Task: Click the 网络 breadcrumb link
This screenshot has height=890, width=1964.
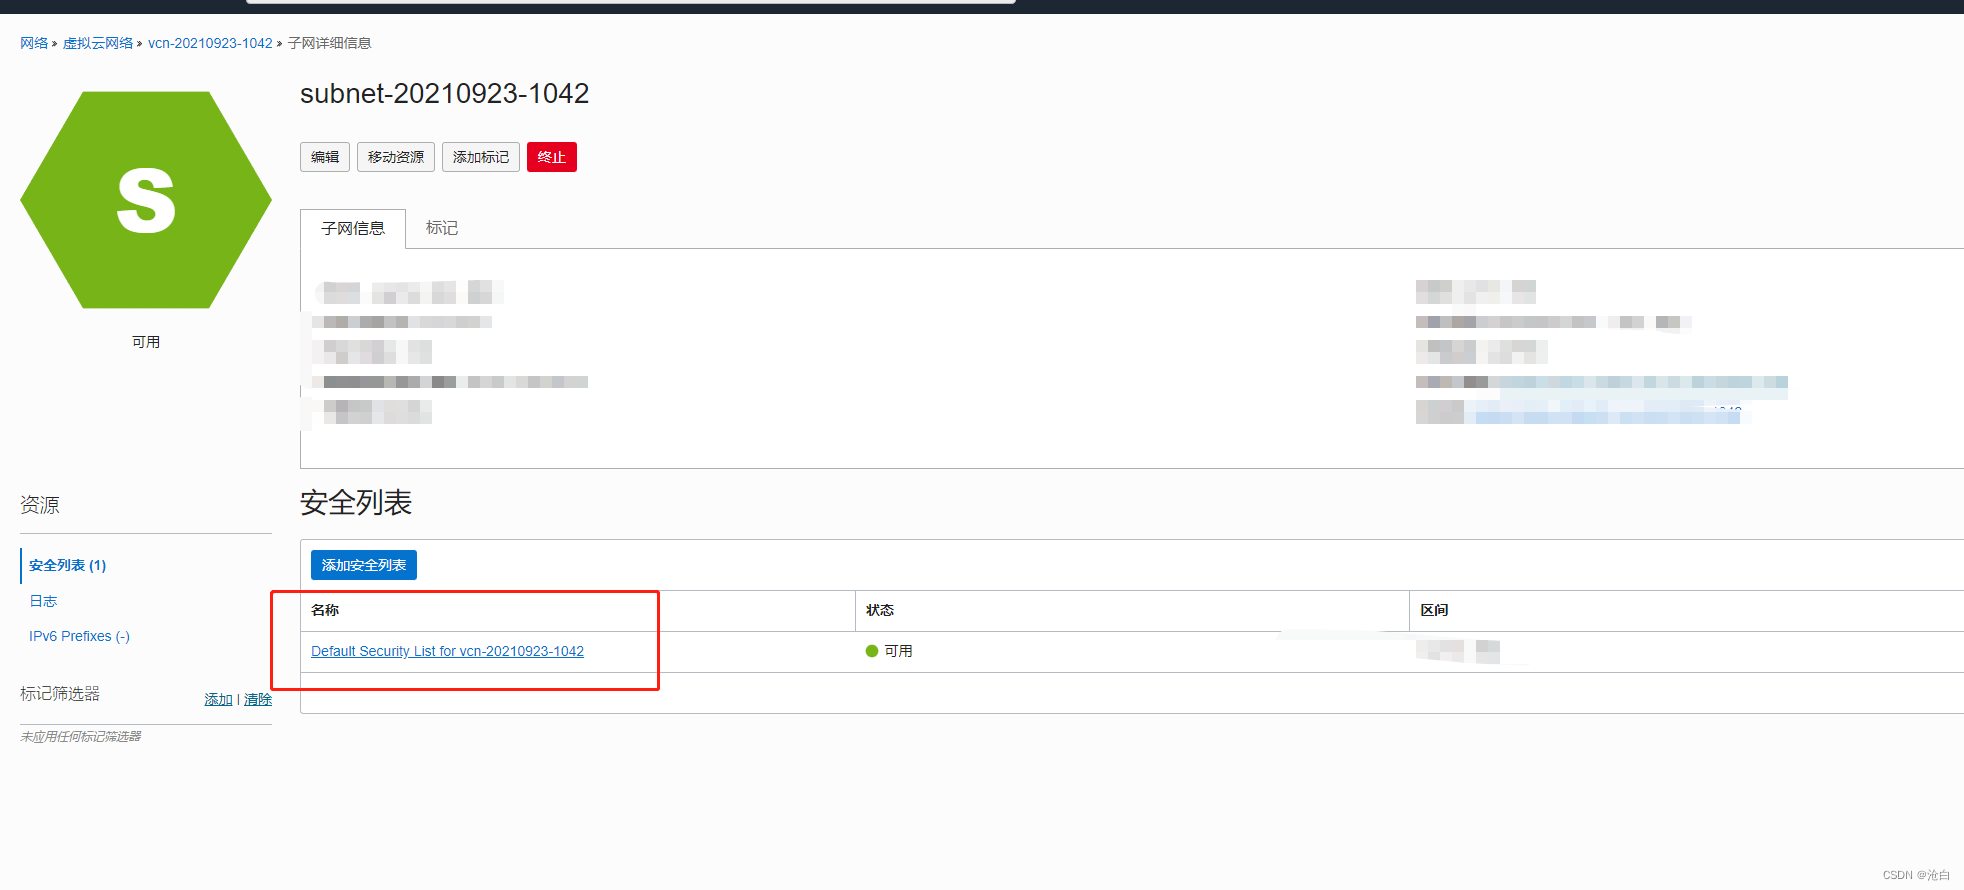Action: 34,43
